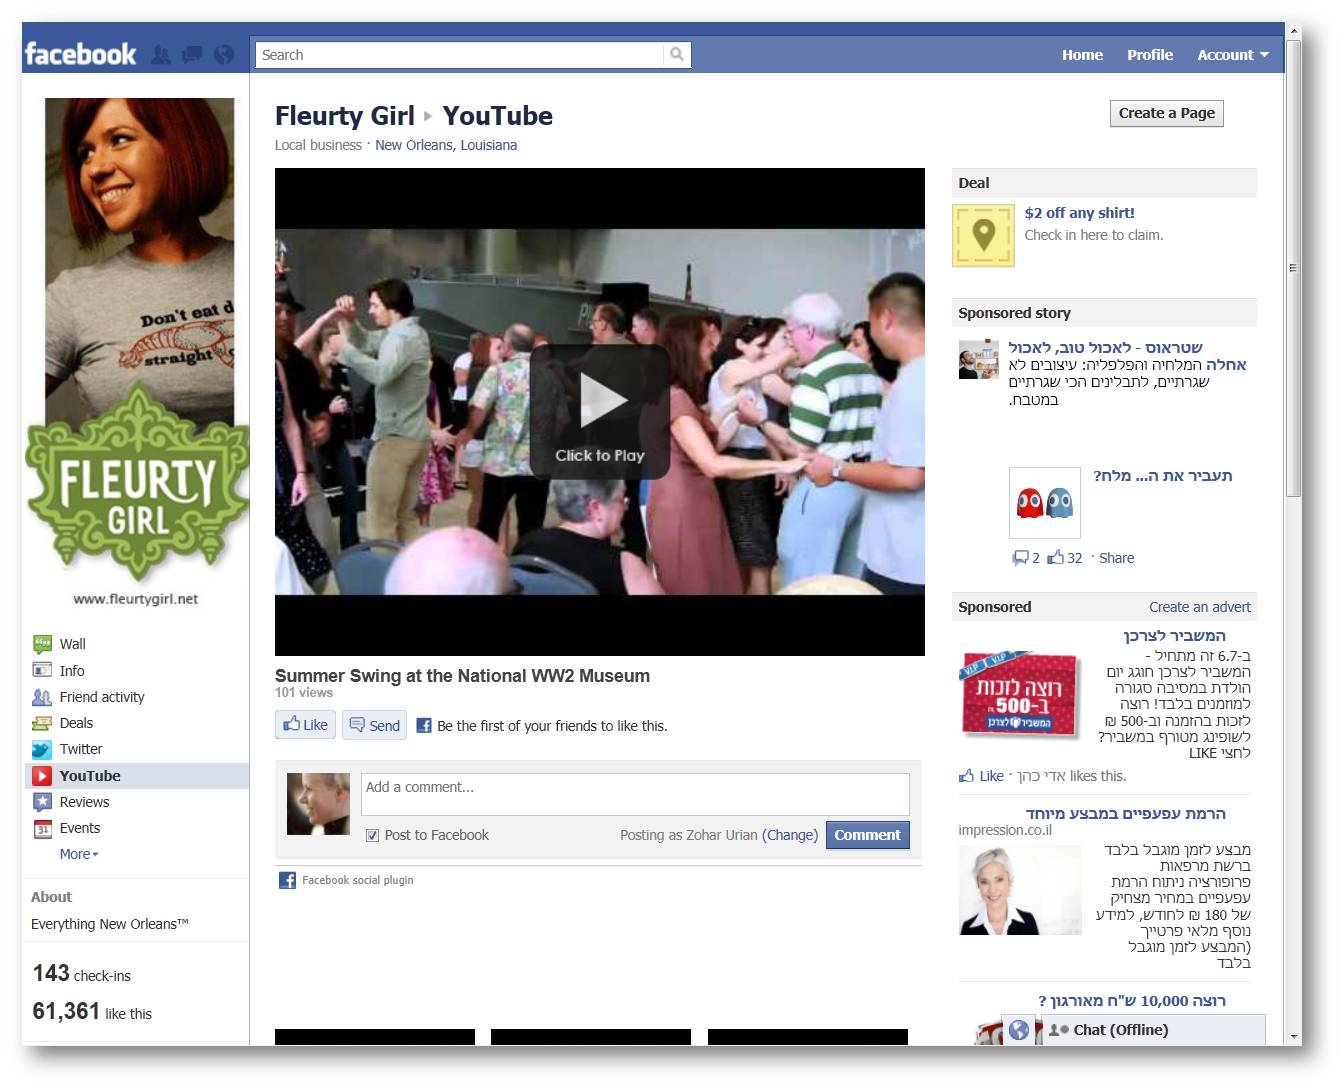Play the Summer Swing video
This screenshot has width=1344, height=1088.
pyautogui.click(x=600, y=411)
